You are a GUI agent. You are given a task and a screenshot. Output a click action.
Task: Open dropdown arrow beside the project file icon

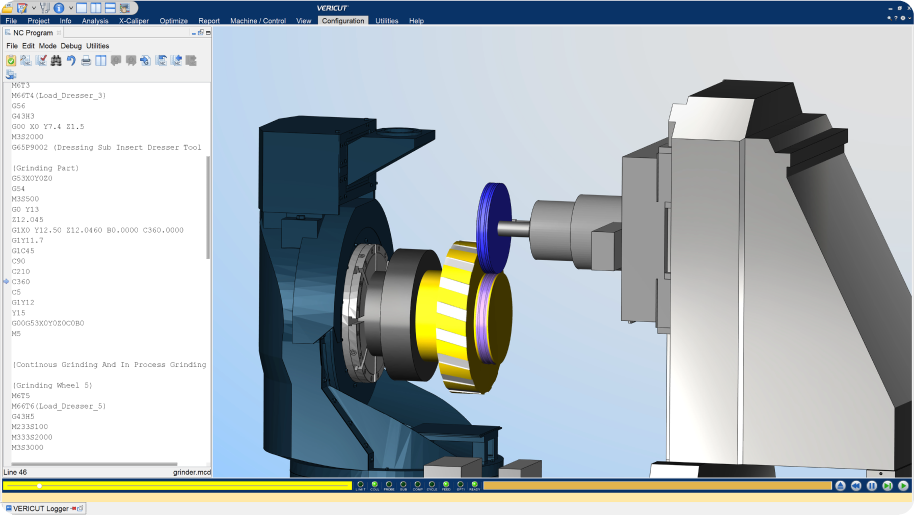click(33, 8)
